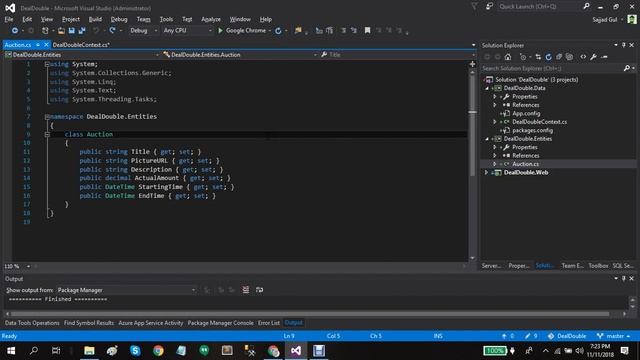Open the Title member dropdown
Image resolution: width=640 pixels, height=360 pixels.
point(398,55)
